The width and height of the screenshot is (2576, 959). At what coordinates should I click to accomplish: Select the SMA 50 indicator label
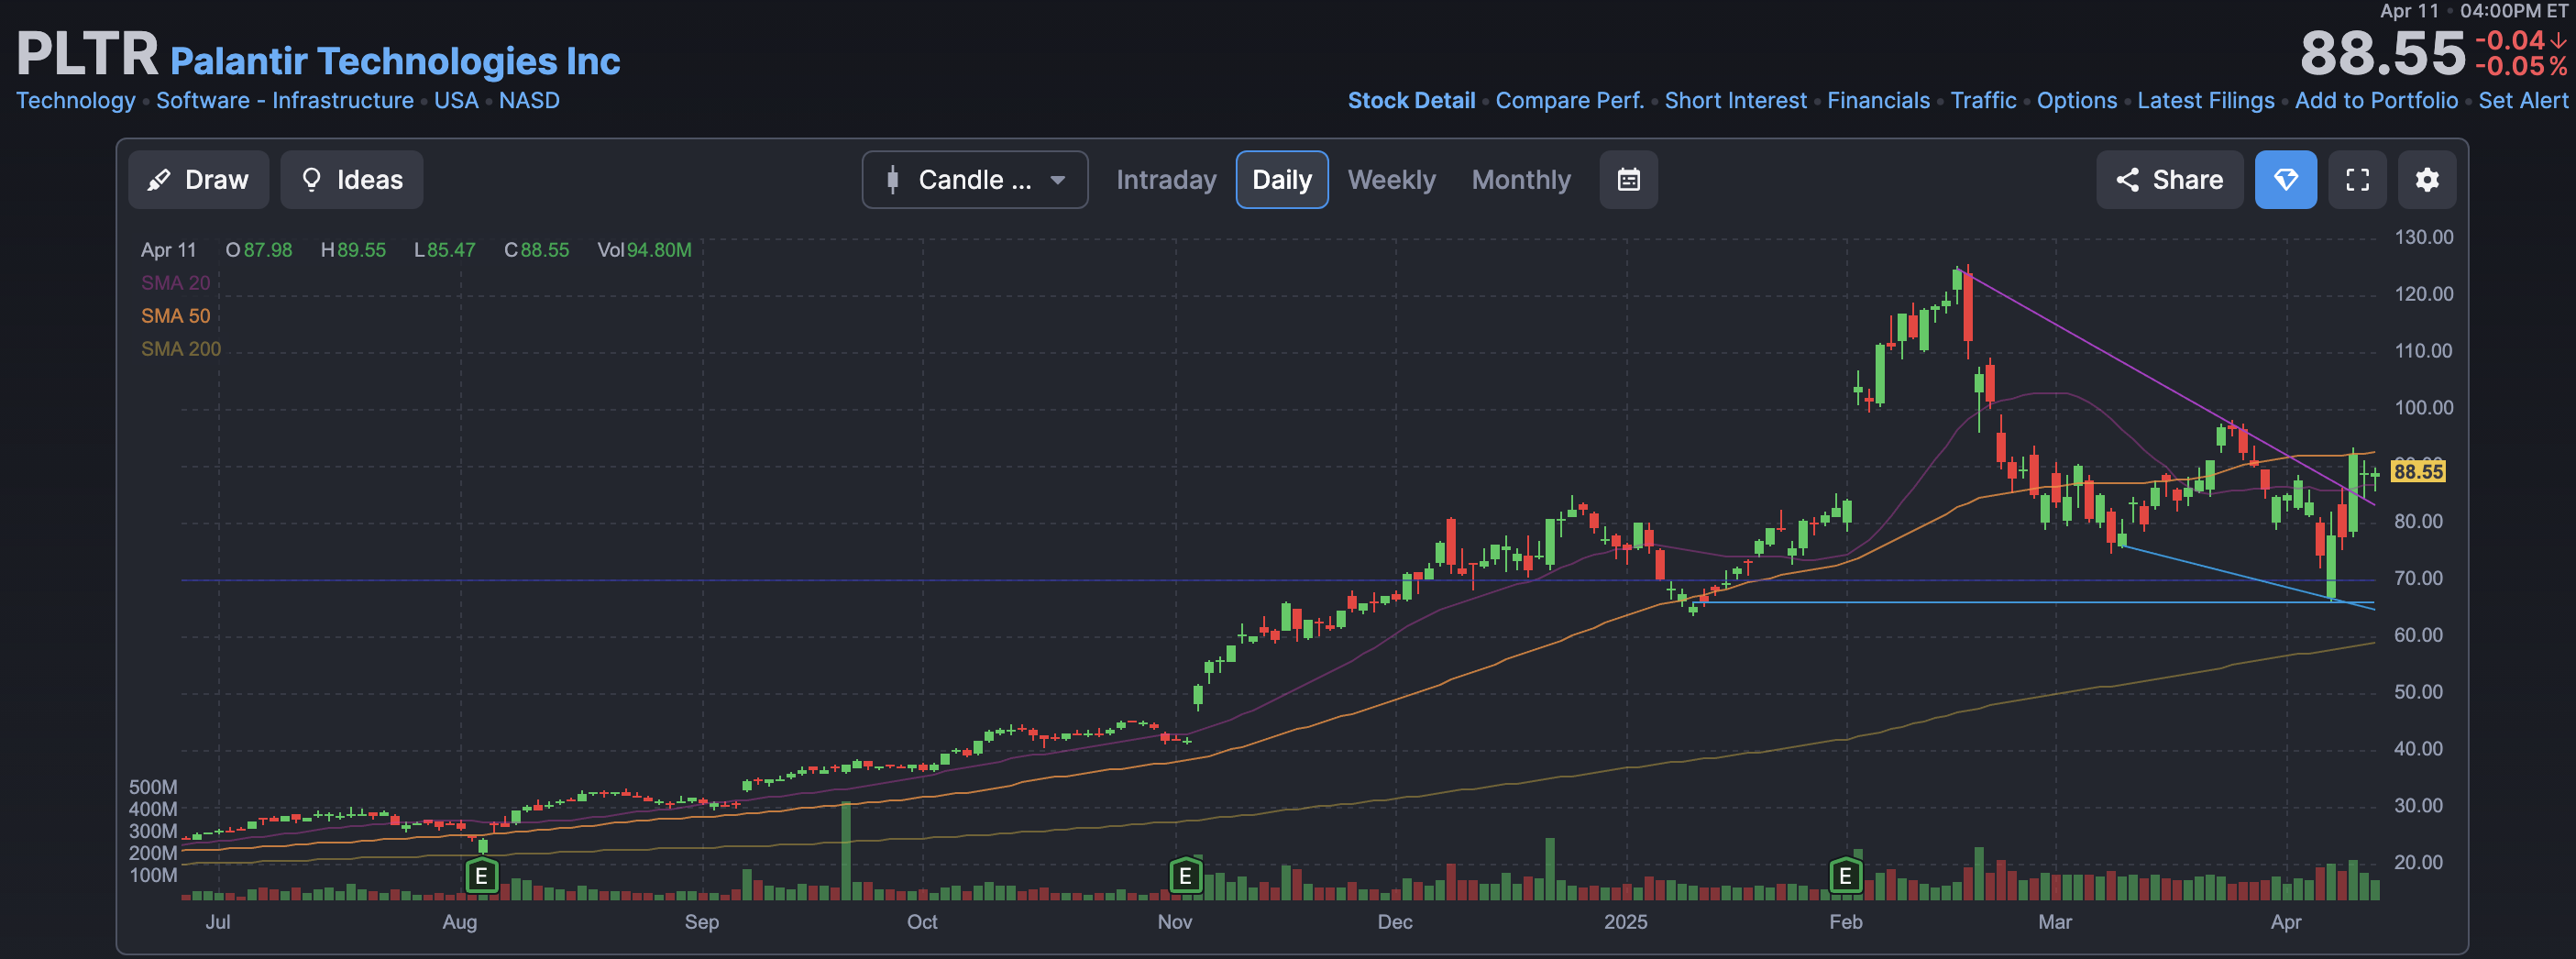(175, 316)
